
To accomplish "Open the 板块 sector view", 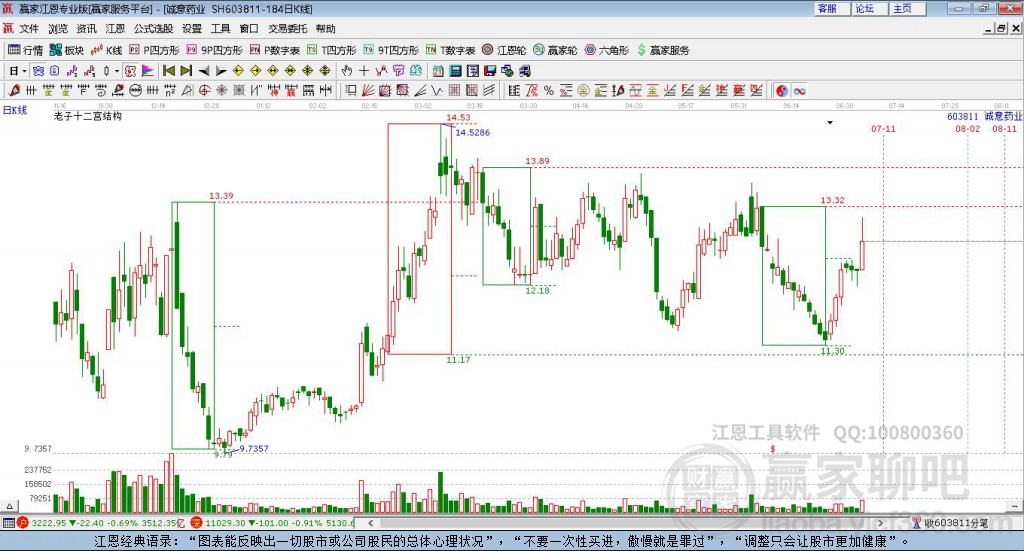I will (x=67, y=50).
